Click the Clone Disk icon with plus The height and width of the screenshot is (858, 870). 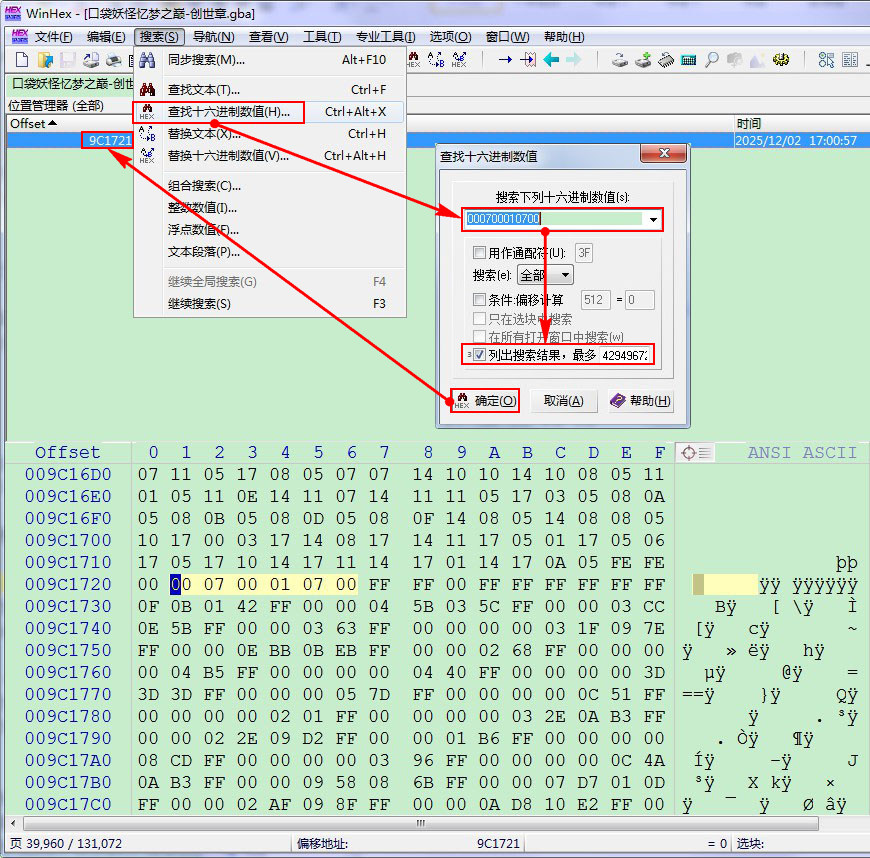coord(643,59)
